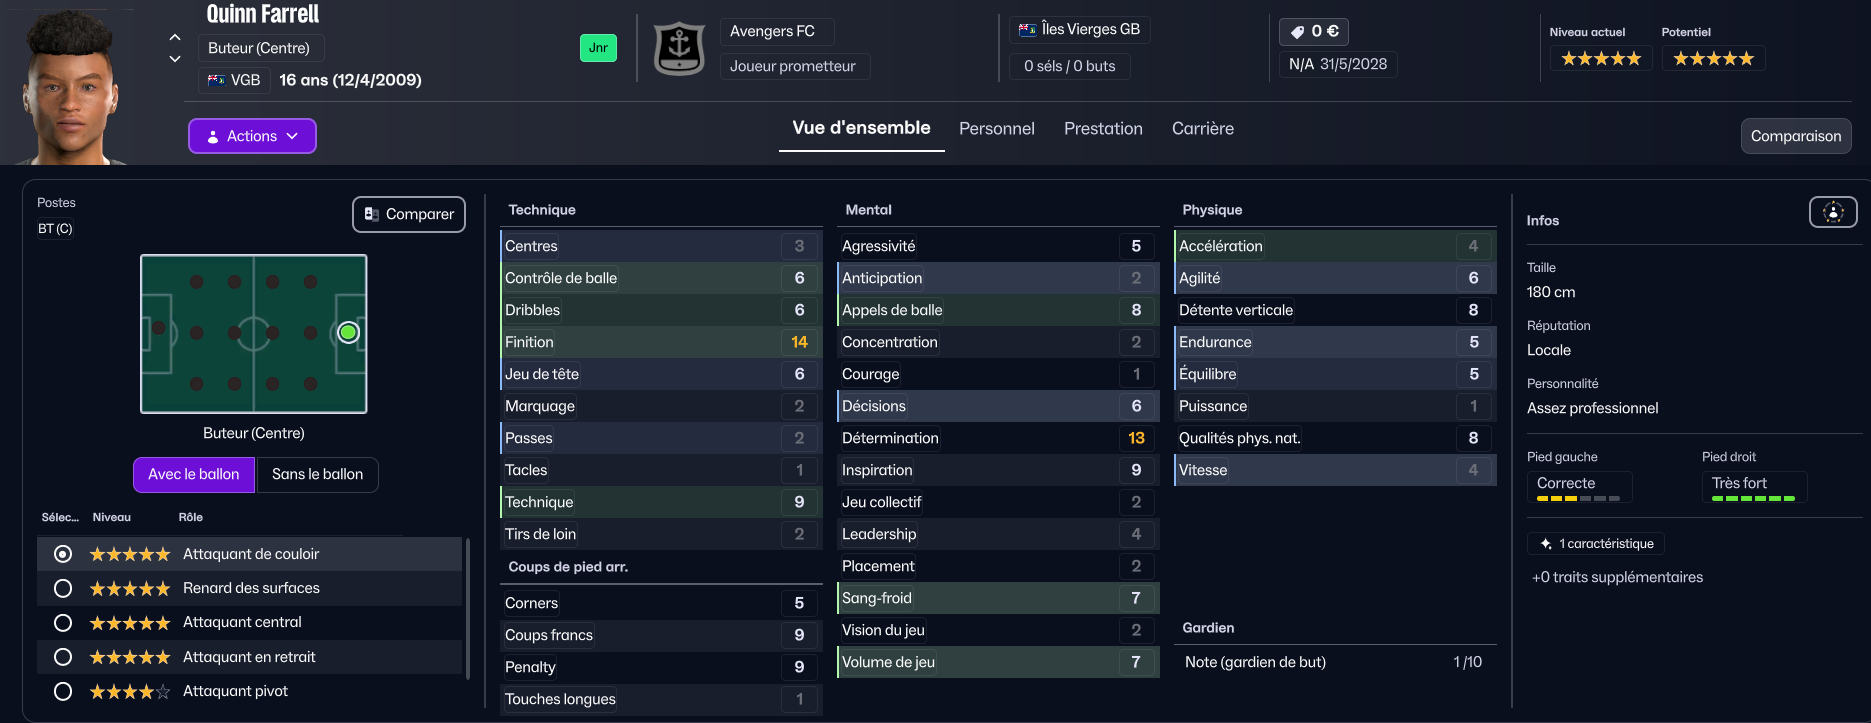Click the green Jnr junior badge
The width and height of the screenshot is (1871, 723).
pos(598,48)
